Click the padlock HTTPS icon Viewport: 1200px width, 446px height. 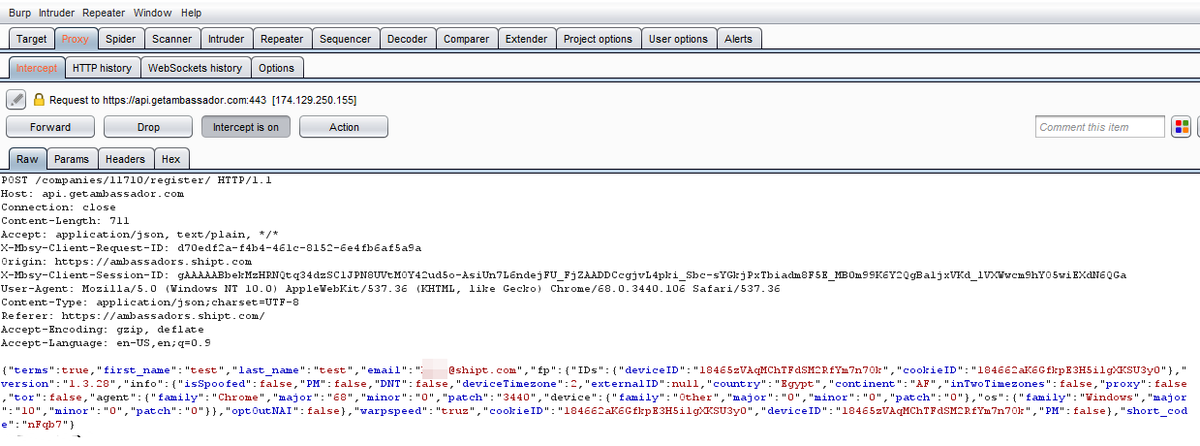pos(39,100)
